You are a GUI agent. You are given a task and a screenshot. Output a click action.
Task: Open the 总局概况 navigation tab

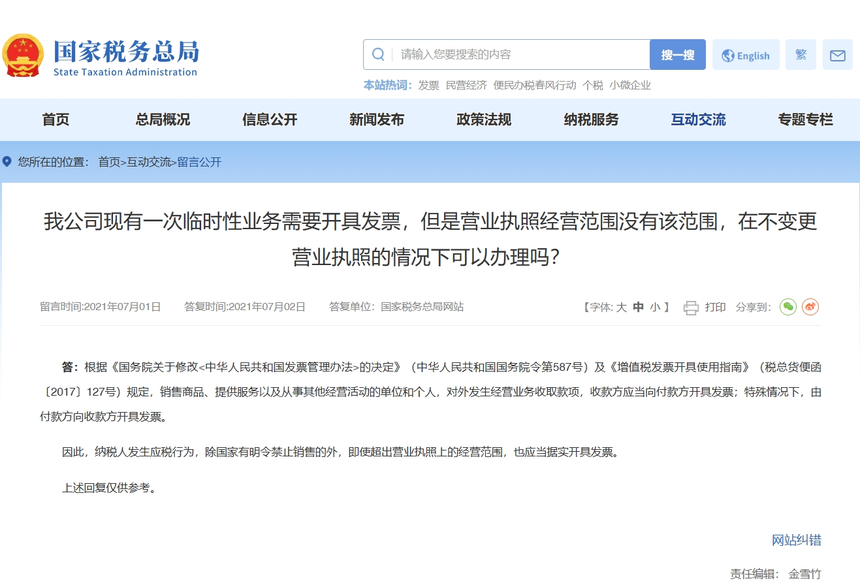162,120
